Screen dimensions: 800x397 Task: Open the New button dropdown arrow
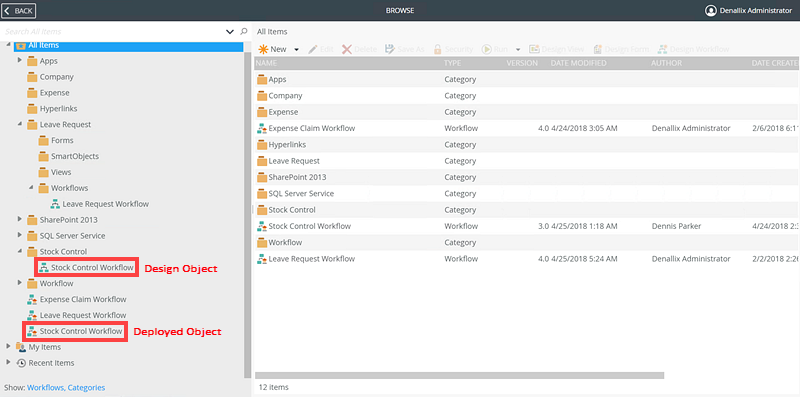click(x=296, y=49)
